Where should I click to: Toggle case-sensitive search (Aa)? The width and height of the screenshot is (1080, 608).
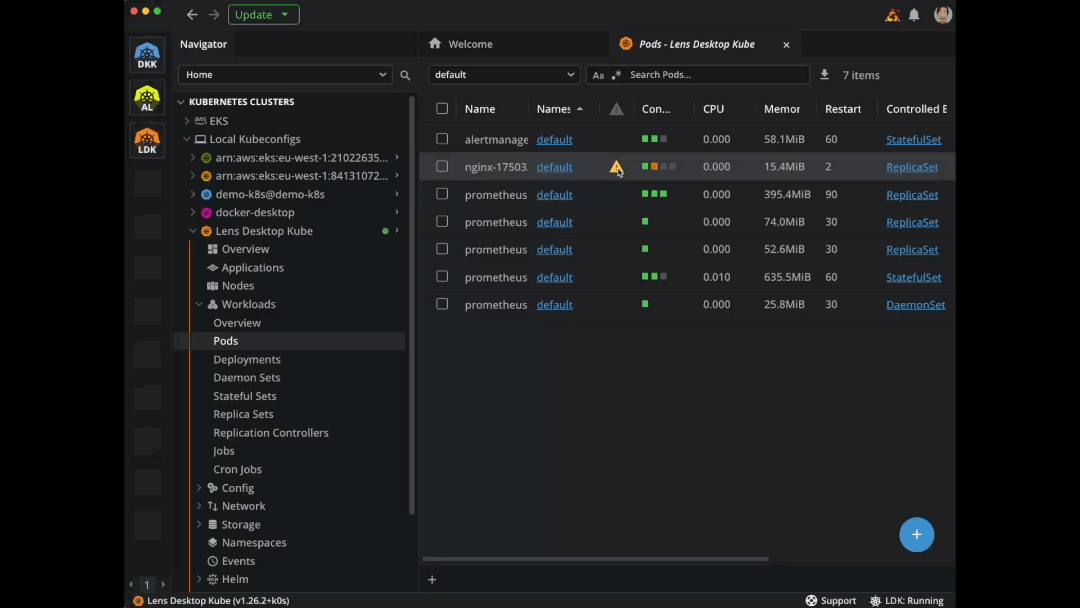click(598, 75)
